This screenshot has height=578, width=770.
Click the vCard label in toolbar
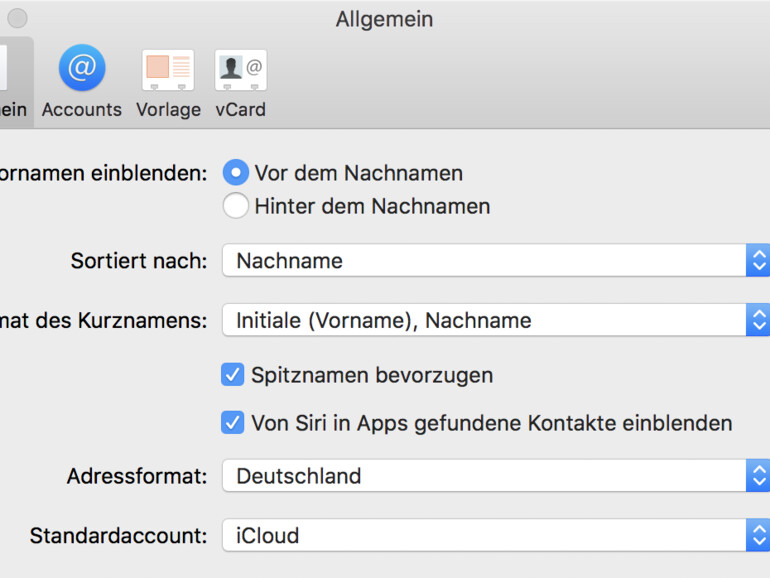(x=241, y=110)
